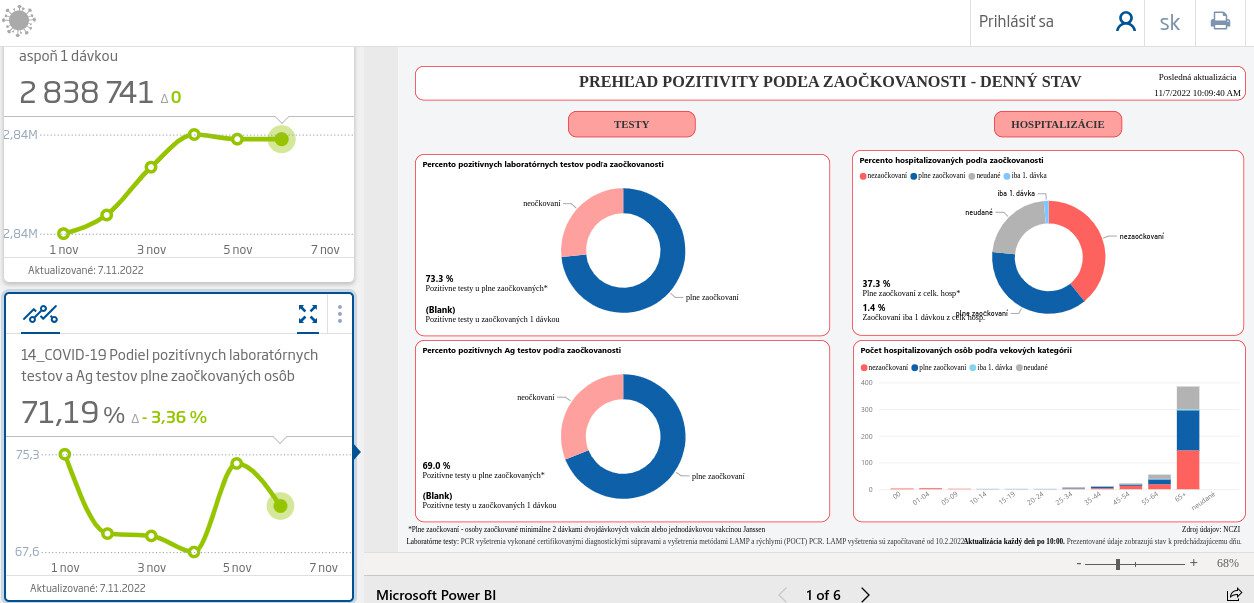The width and height of the screenshot is (1254, 603).
Task: Click the HOSPITALIZÁCIE button
Action: (x=1057, y=125)
